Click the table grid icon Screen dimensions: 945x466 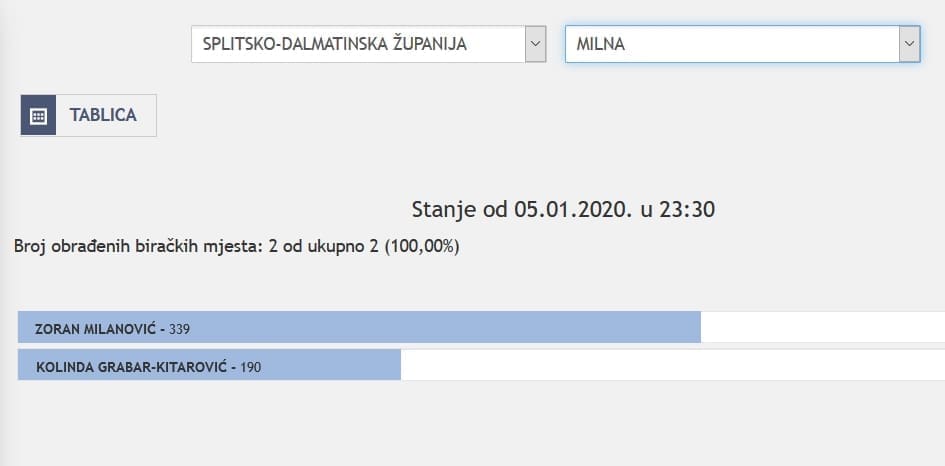pos(38,115)
